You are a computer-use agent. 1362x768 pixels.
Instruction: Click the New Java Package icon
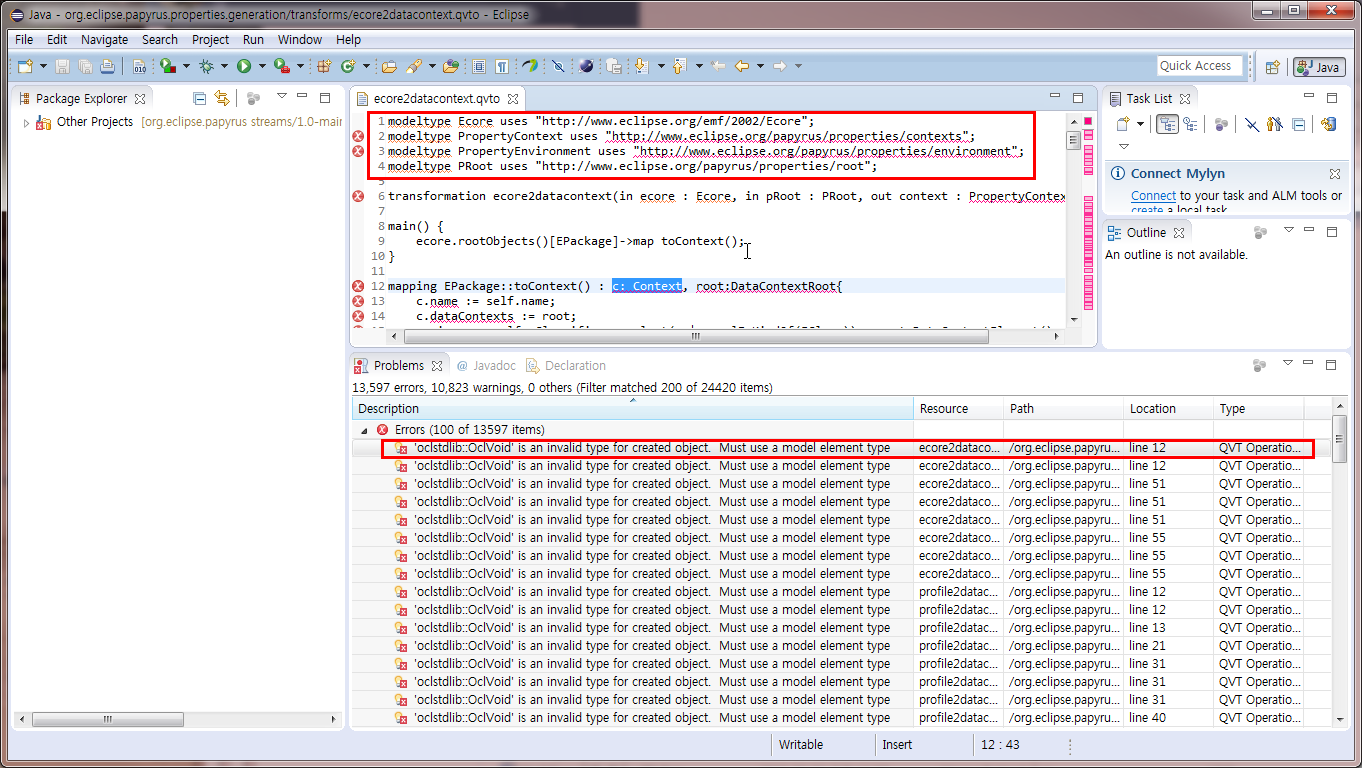click(324, 66)
